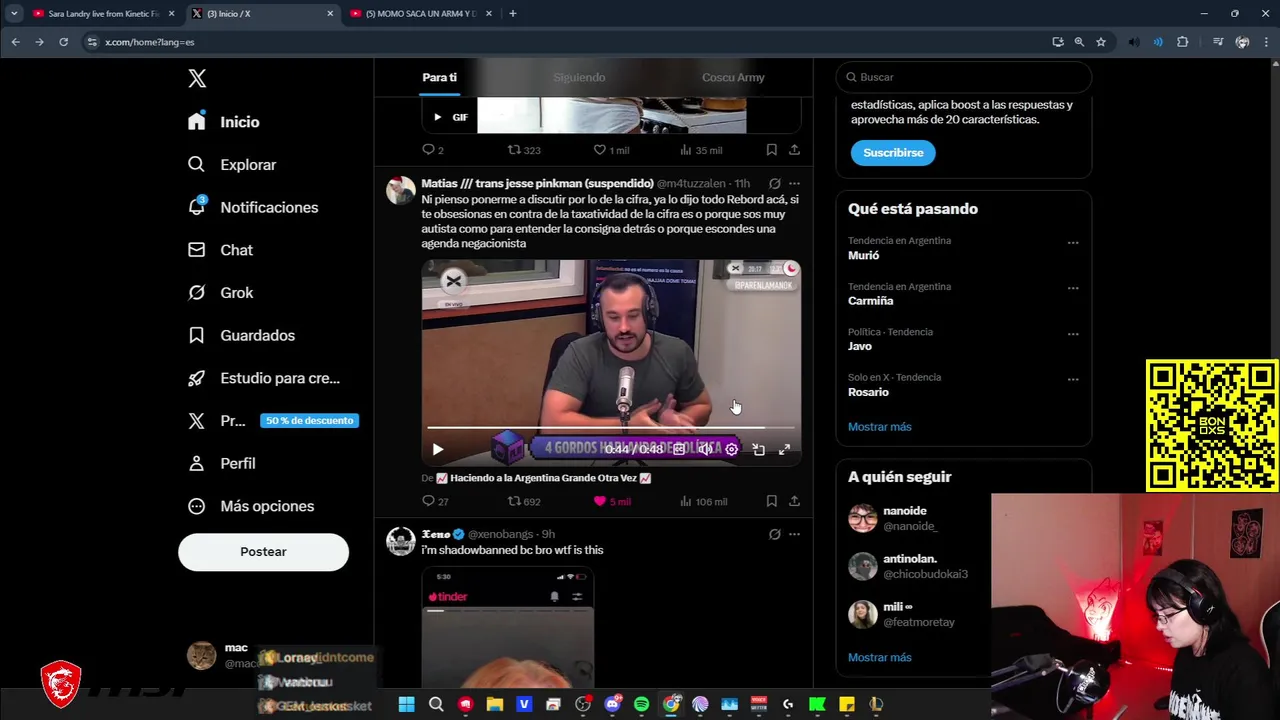1280x720 pixels.
Task: Reload the page in Chrome
Action: point(63,42)
